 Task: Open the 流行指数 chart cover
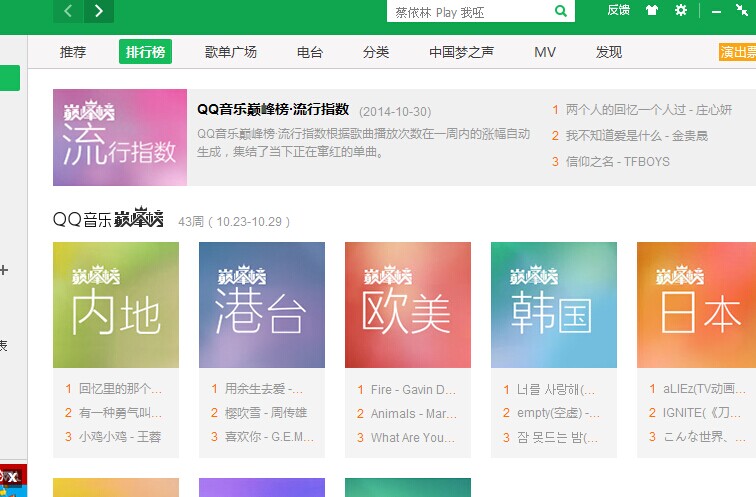[x=120, y=137]
